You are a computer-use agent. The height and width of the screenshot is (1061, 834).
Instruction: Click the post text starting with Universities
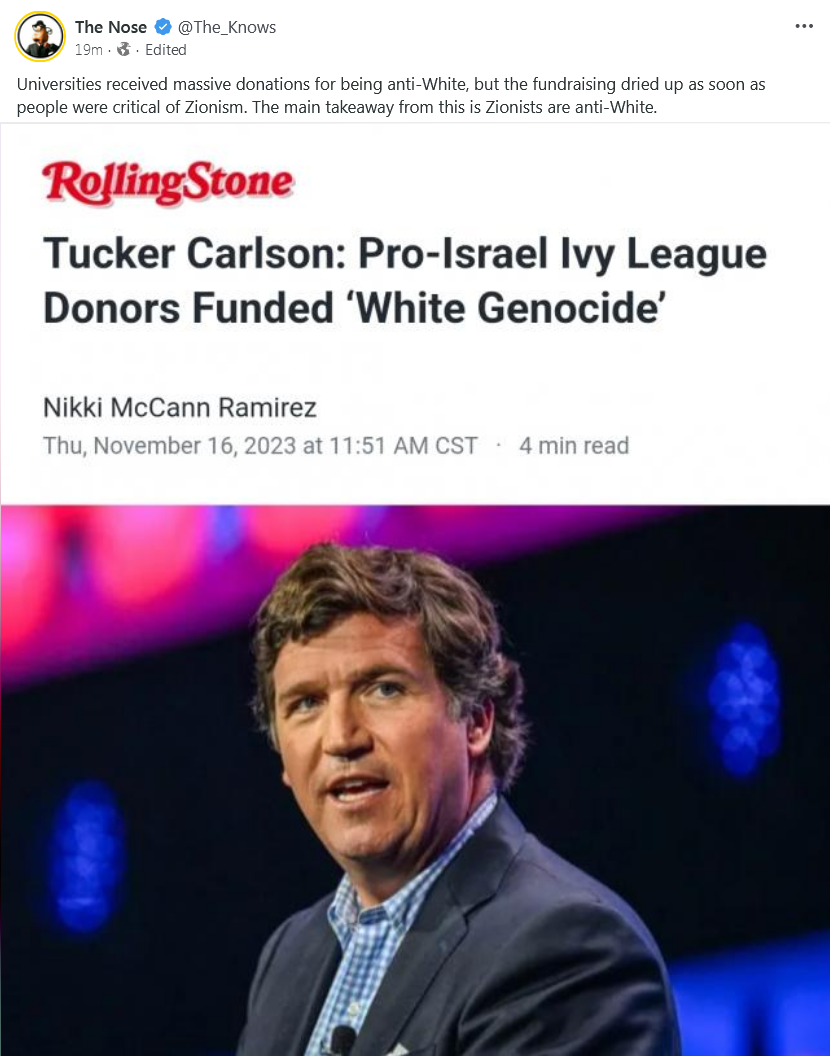pyautogui.click(x=391, y=95)
